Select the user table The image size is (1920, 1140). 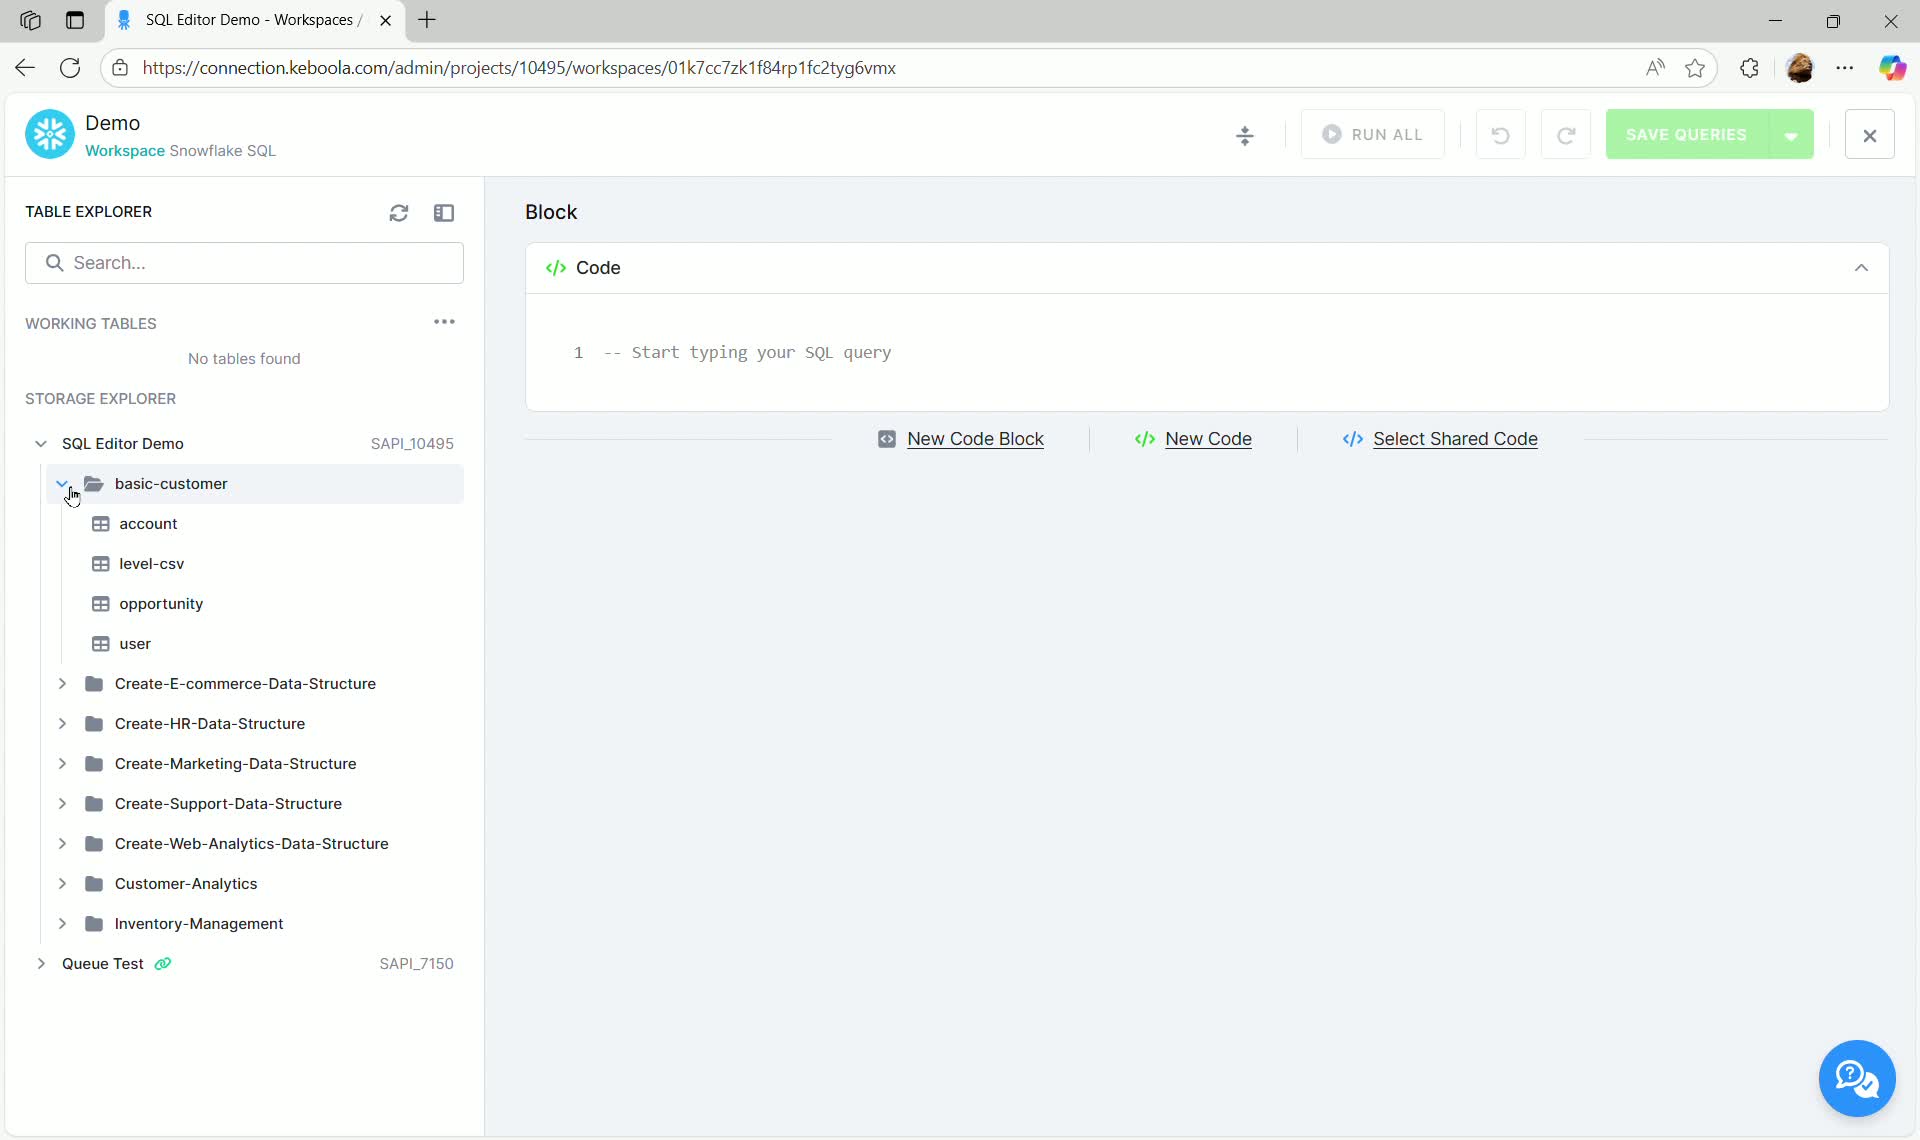point(134,643)
